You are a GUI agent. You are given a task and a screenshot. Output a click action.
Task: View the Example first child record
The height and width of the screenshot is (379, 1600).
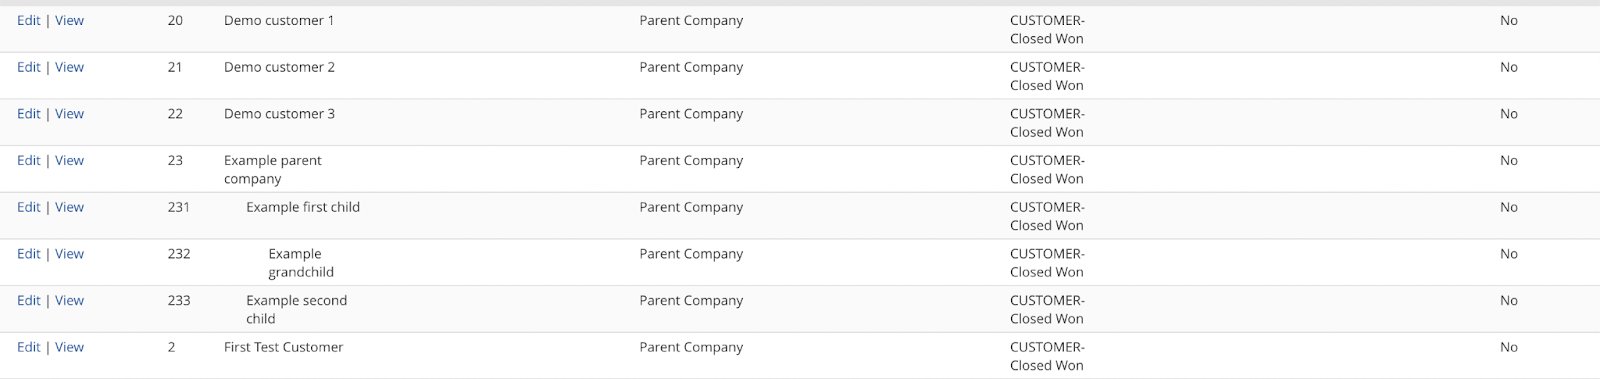[x=69, y=208]
